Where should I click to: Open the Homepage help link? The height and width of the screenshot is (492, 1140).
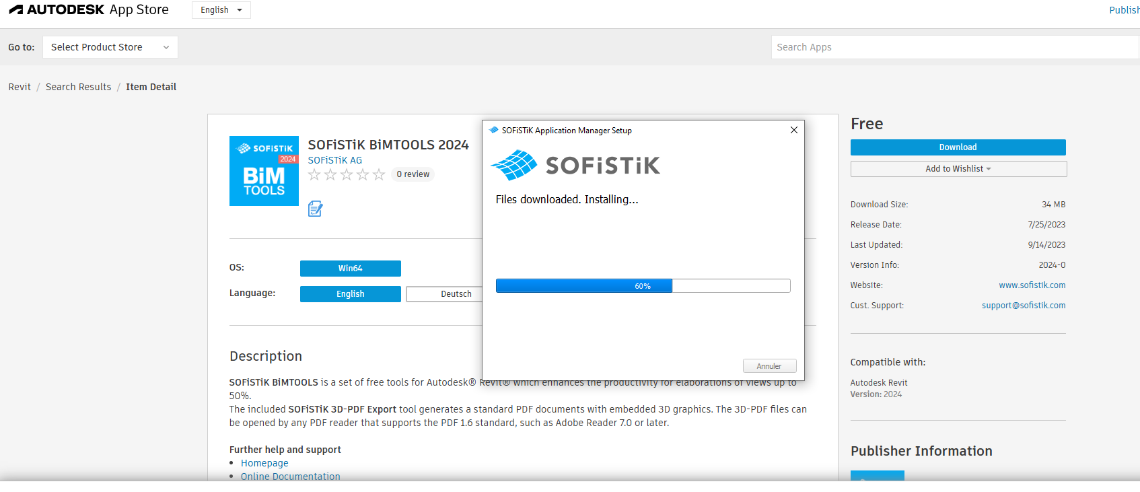pos(265,463)
